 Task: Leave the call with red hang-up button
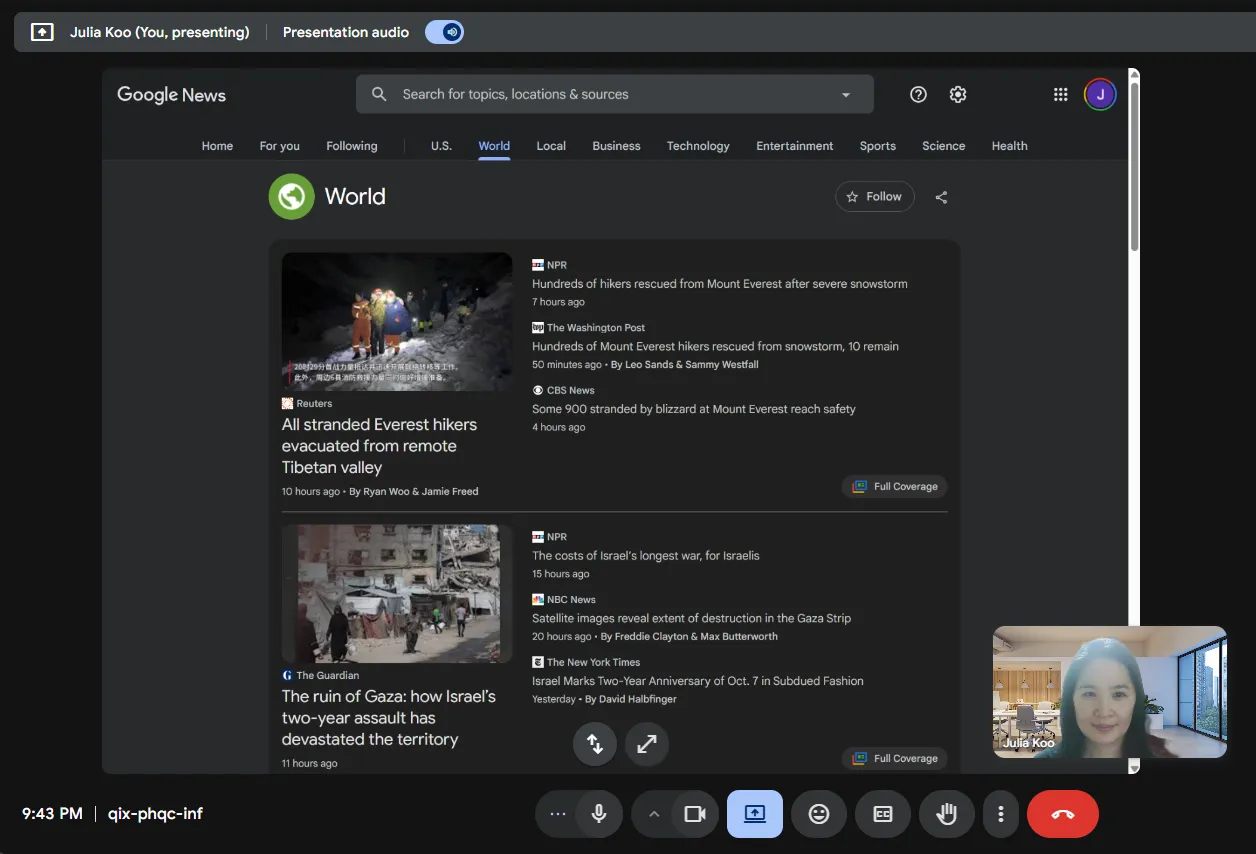click(x=1063, y=814)
